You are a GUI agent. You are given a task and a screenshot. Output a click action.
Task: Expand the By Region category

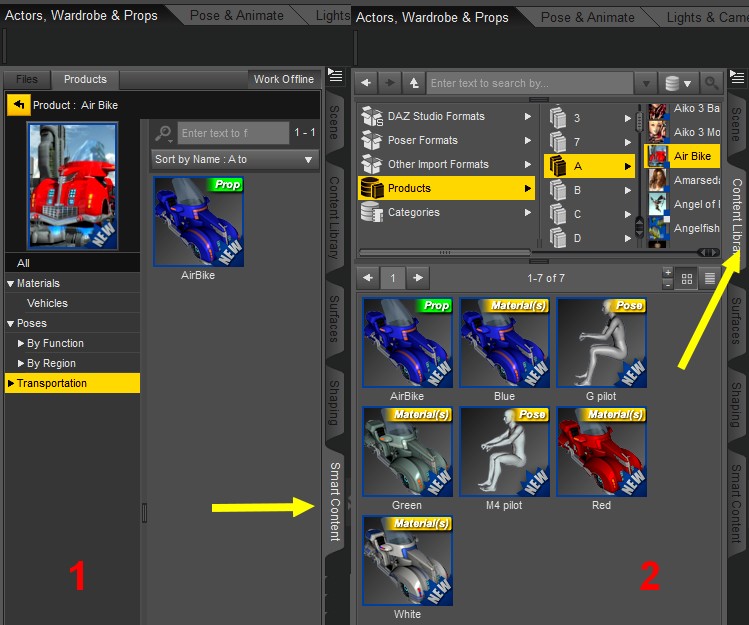[21, 363]
